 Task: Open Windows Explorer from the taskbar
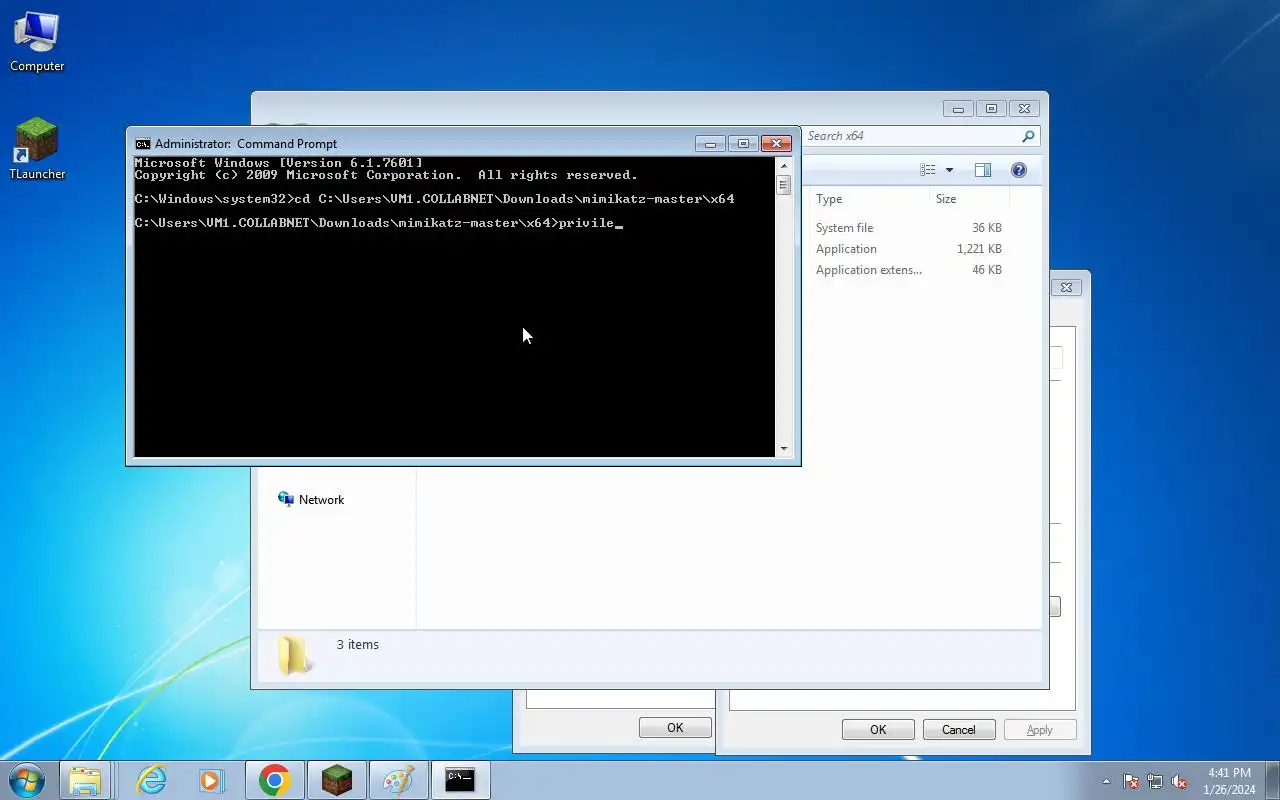coord(85,780)
